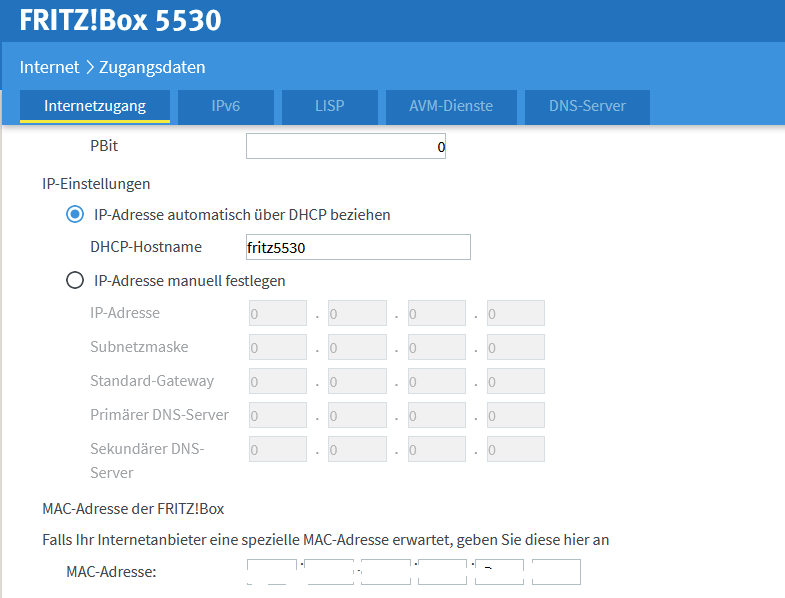
Task: Click third octet of IP-Adresse
Action: tap(437, 313)
